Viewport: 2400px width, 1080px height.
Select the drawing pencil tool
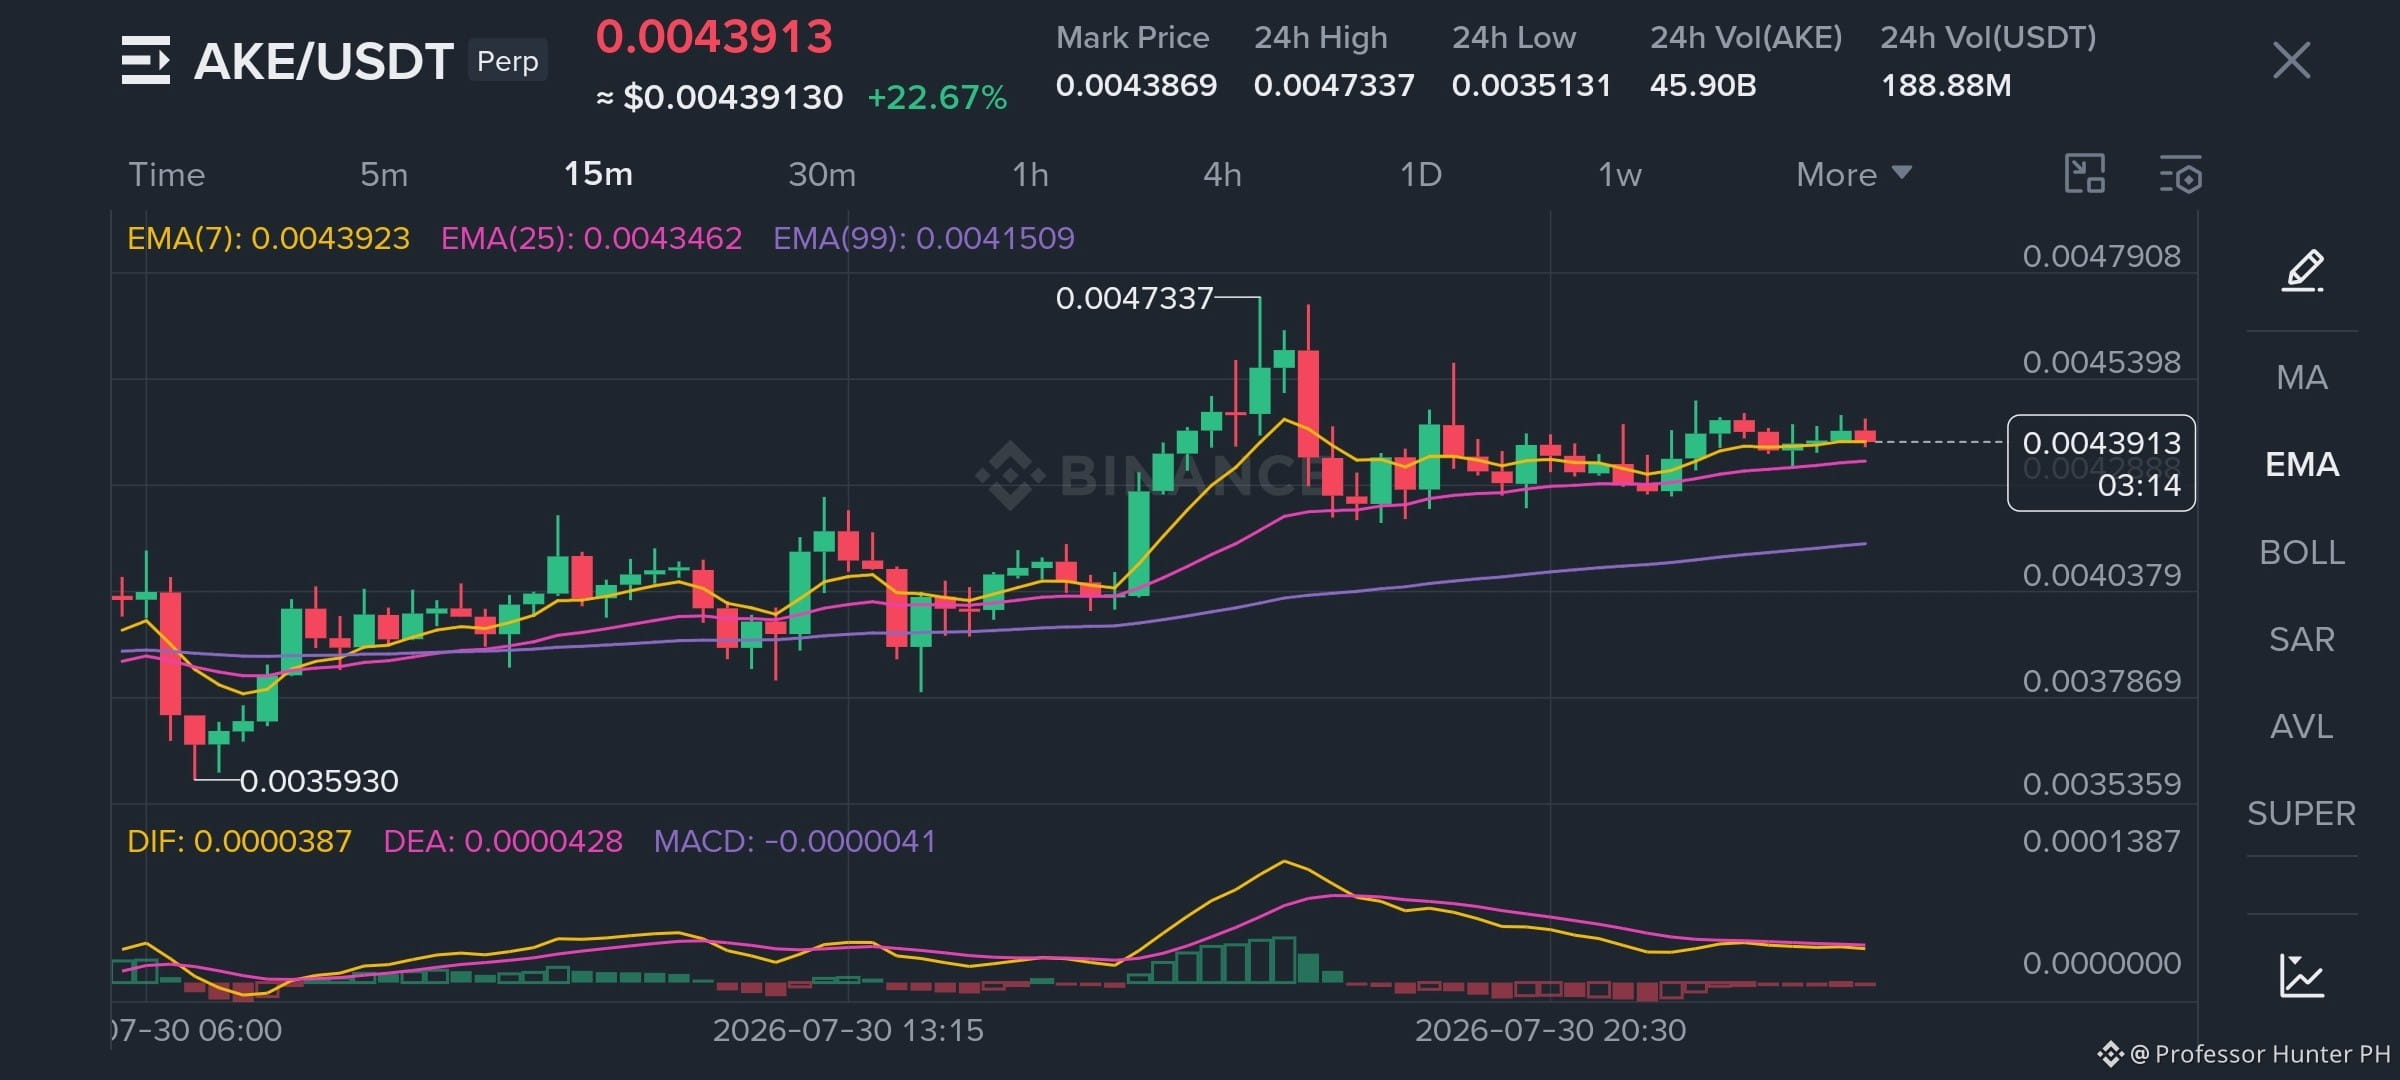2302,271
